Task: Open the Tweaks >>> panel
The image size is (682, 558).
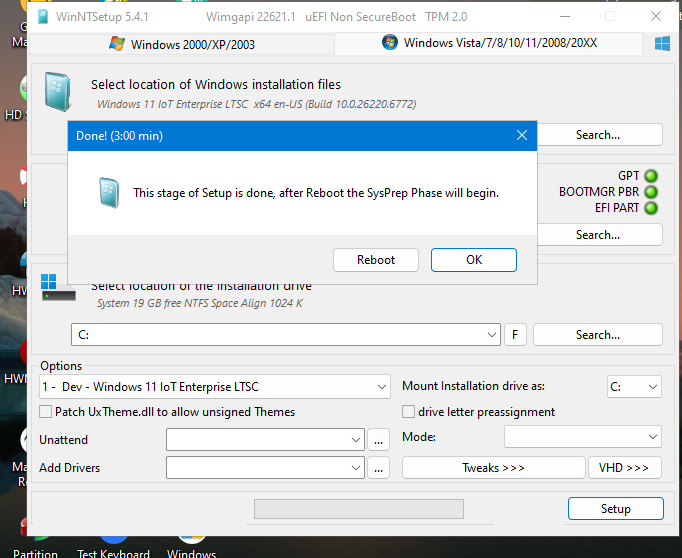Action: pos(494,468)
